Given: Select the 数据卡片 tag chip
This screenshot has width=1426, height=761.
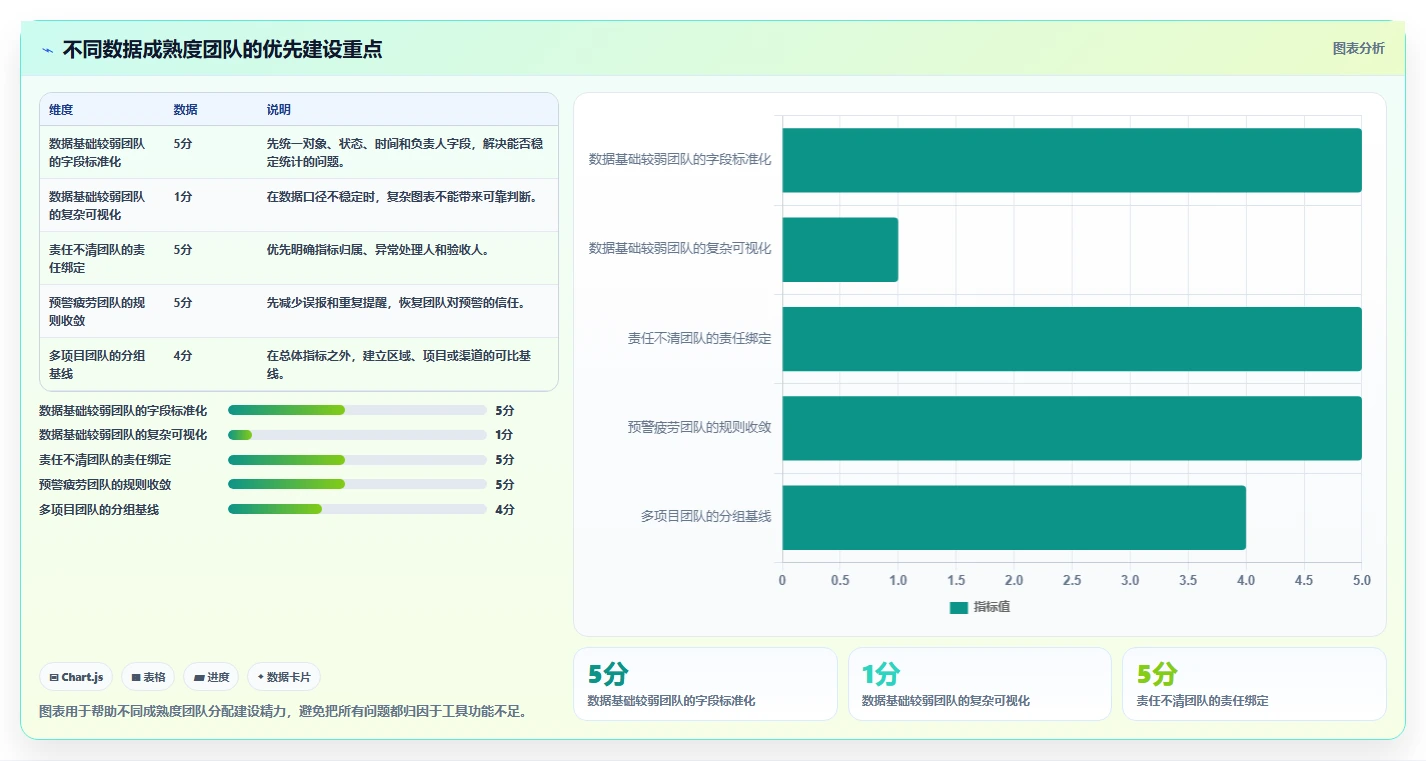Looking at the screenshot, I should tap(284, 677).
